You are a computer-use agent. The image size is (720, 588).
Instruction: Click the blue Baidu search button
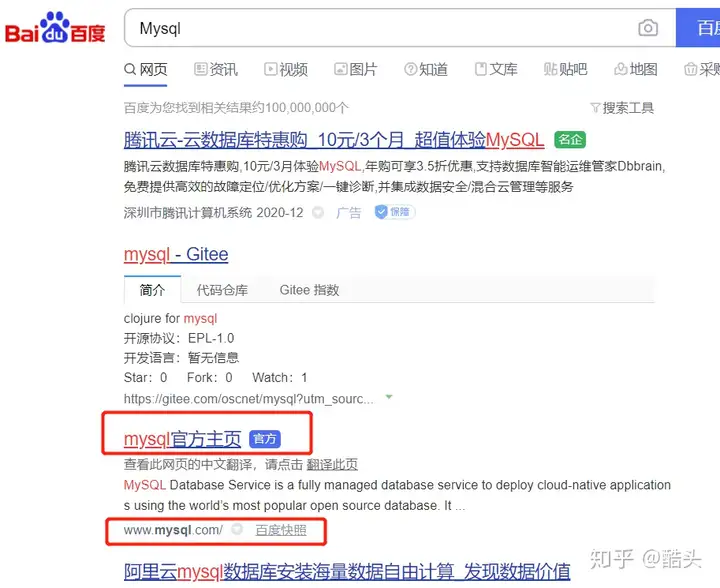[x=698, y=28]
